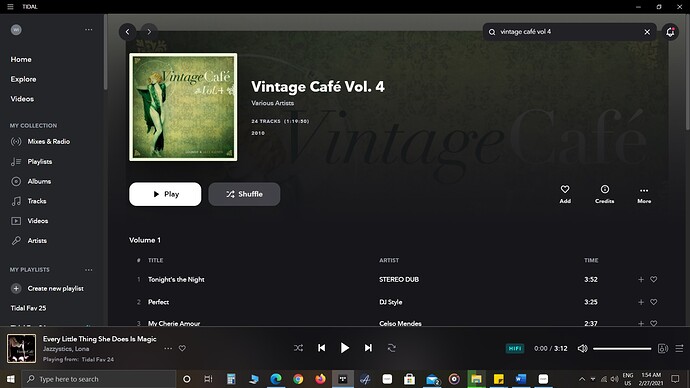Open the play queue
Viewport: 690px width, 388px height.
tap(679, 348)
